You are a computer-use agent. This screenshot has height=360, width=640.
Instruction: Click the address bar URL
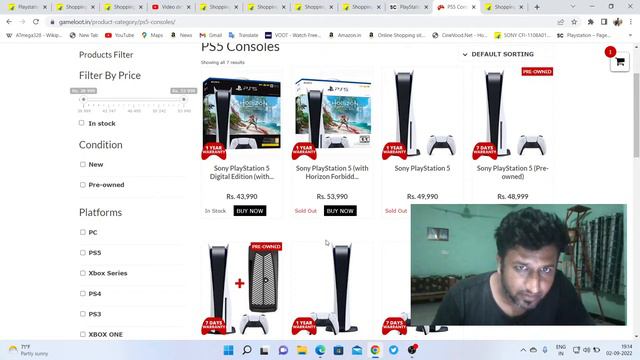(117, 22)
